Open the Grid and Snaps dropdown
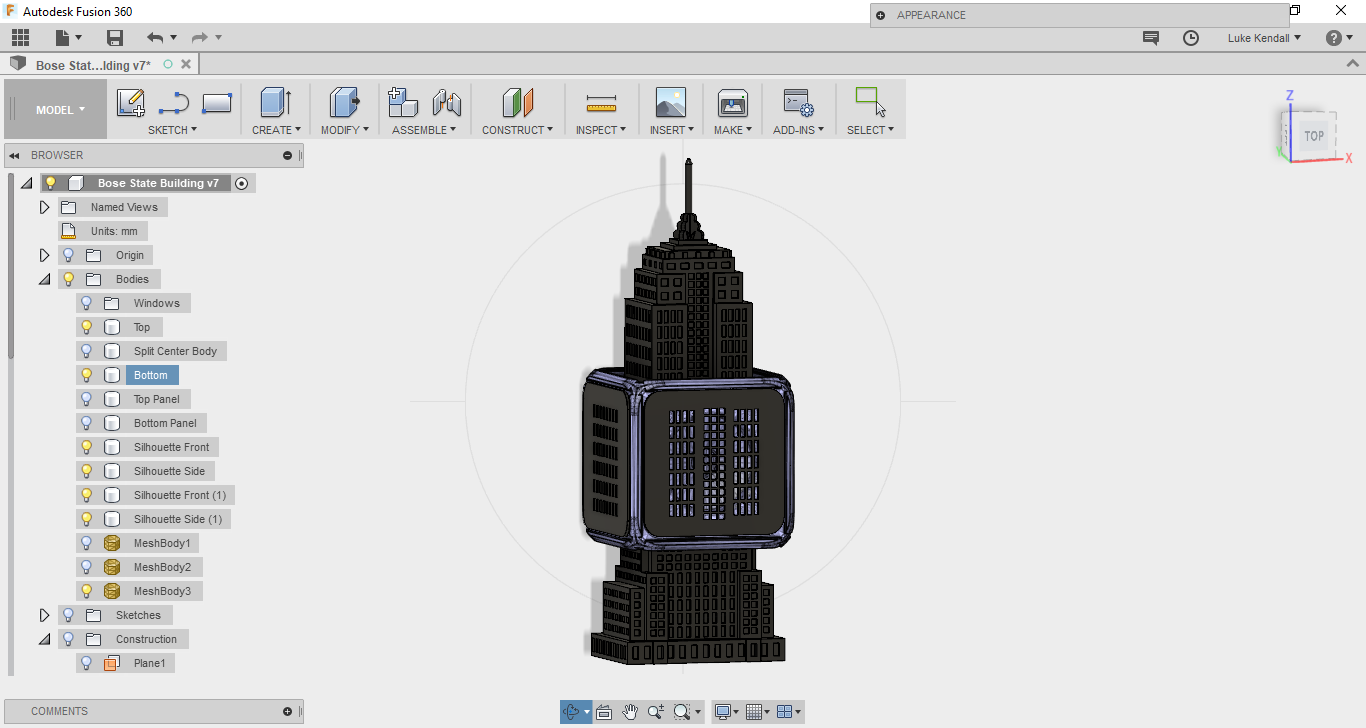 pos(757,712)
